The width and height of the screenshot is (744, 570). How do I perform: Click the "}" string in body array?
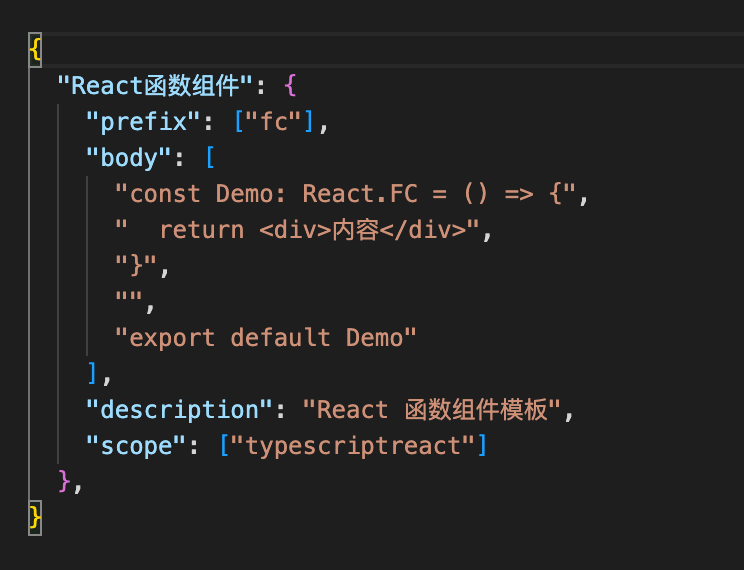[x=137, y=266]
